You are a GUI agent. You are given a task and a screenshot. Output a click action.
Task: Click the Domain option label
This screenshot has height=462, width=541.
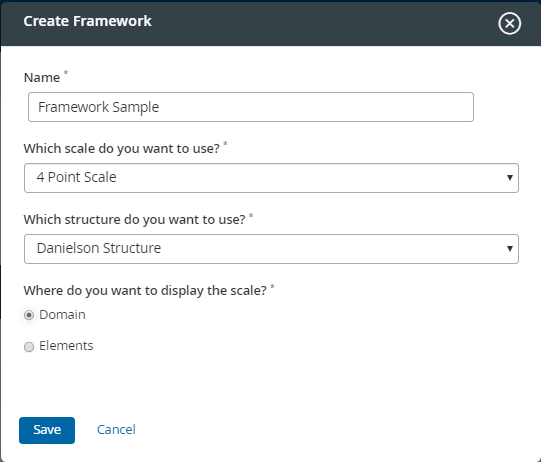pos(62,315)
